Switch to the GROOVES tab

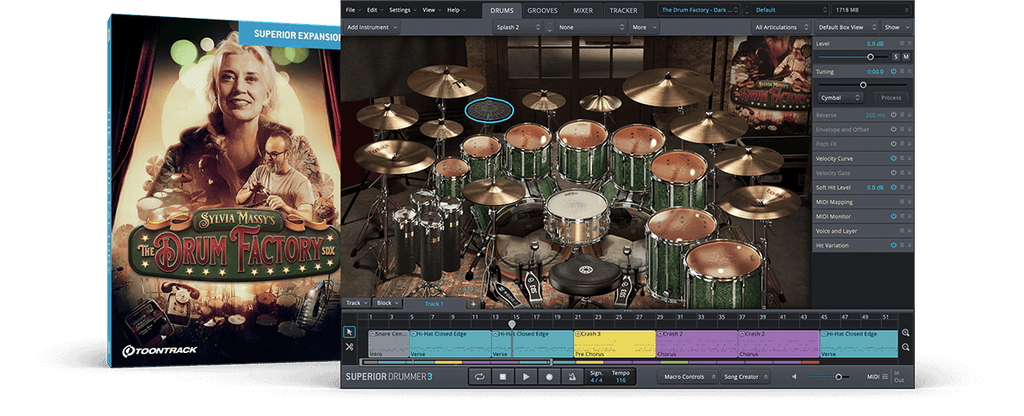coord(542,10)
